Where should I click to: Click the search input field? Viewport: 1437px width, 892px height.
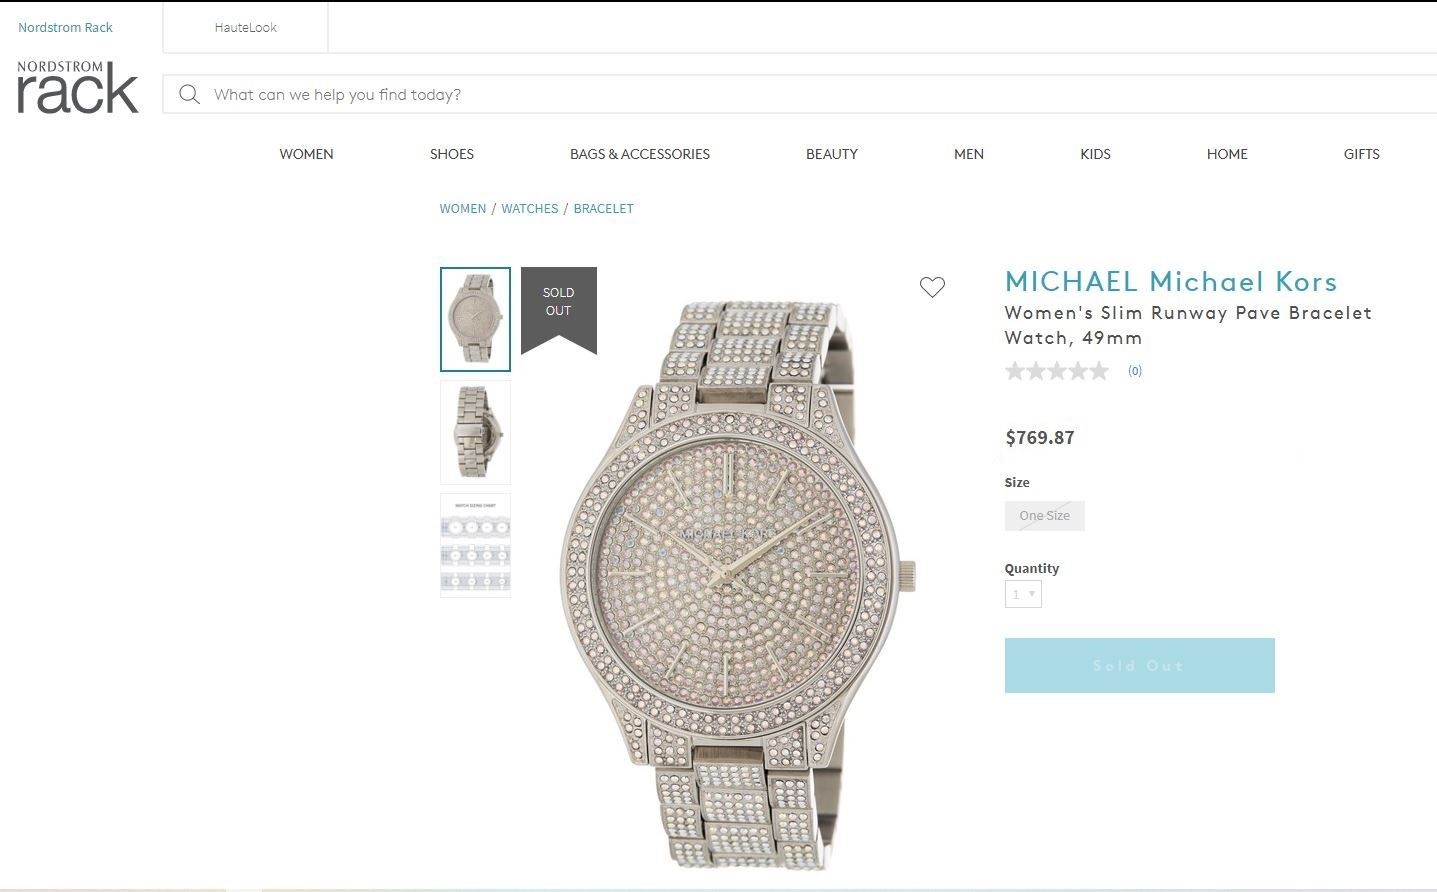[800, 95]
